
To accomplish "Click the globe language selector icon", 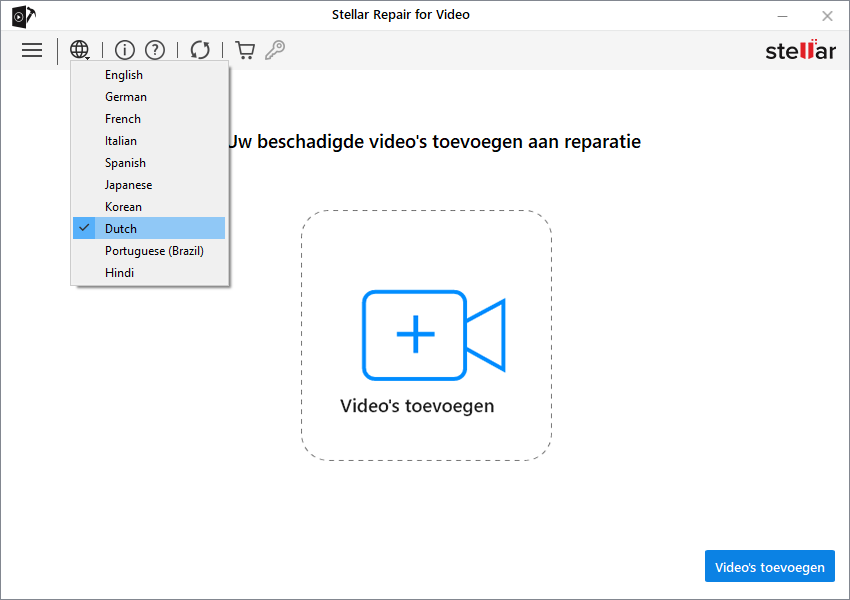I will [80, 50].
